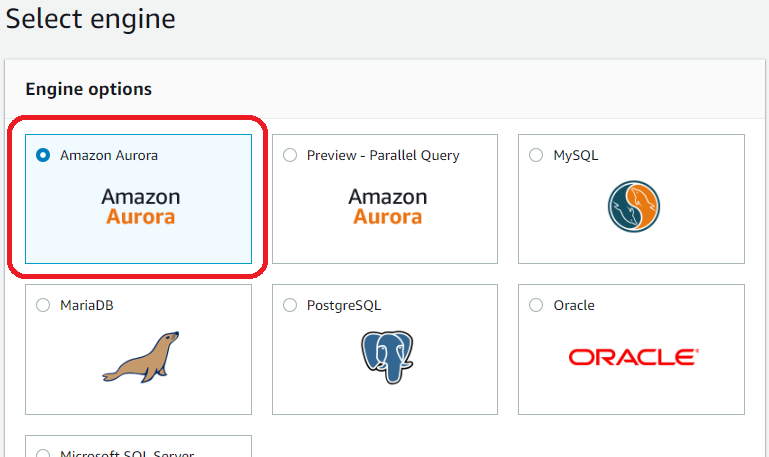Viewport: 769px width, 457px height.
Task: Select the PostgreSQL radio button
Action: click(290, 305)
